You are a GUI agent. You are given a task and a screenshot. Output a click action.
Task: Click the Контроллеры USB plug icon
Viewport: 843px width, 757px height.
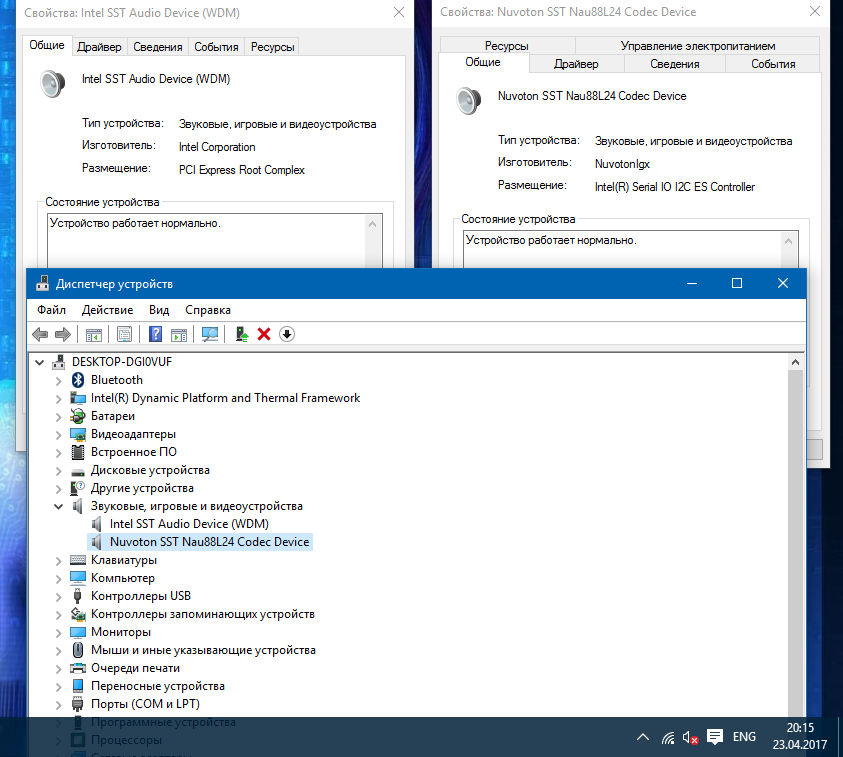click(78, 596)
